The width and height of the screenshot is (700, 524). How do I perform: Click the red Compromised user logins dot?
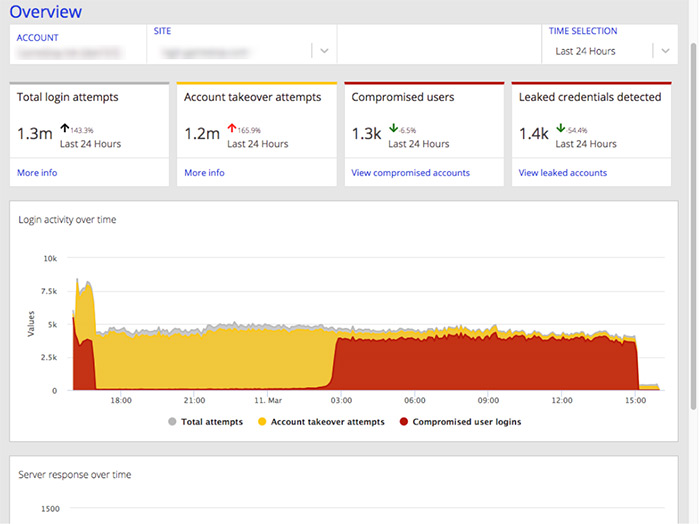click(x=404, y=422)
